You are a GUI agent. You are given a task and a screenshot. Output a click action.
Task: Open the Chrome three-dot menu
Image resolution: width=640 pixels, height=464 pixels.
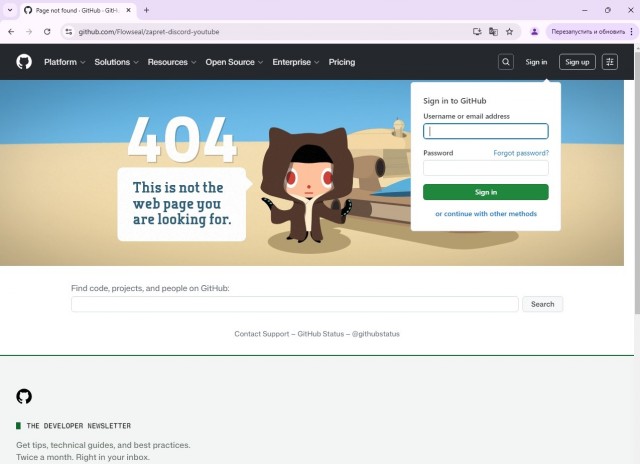631,32
